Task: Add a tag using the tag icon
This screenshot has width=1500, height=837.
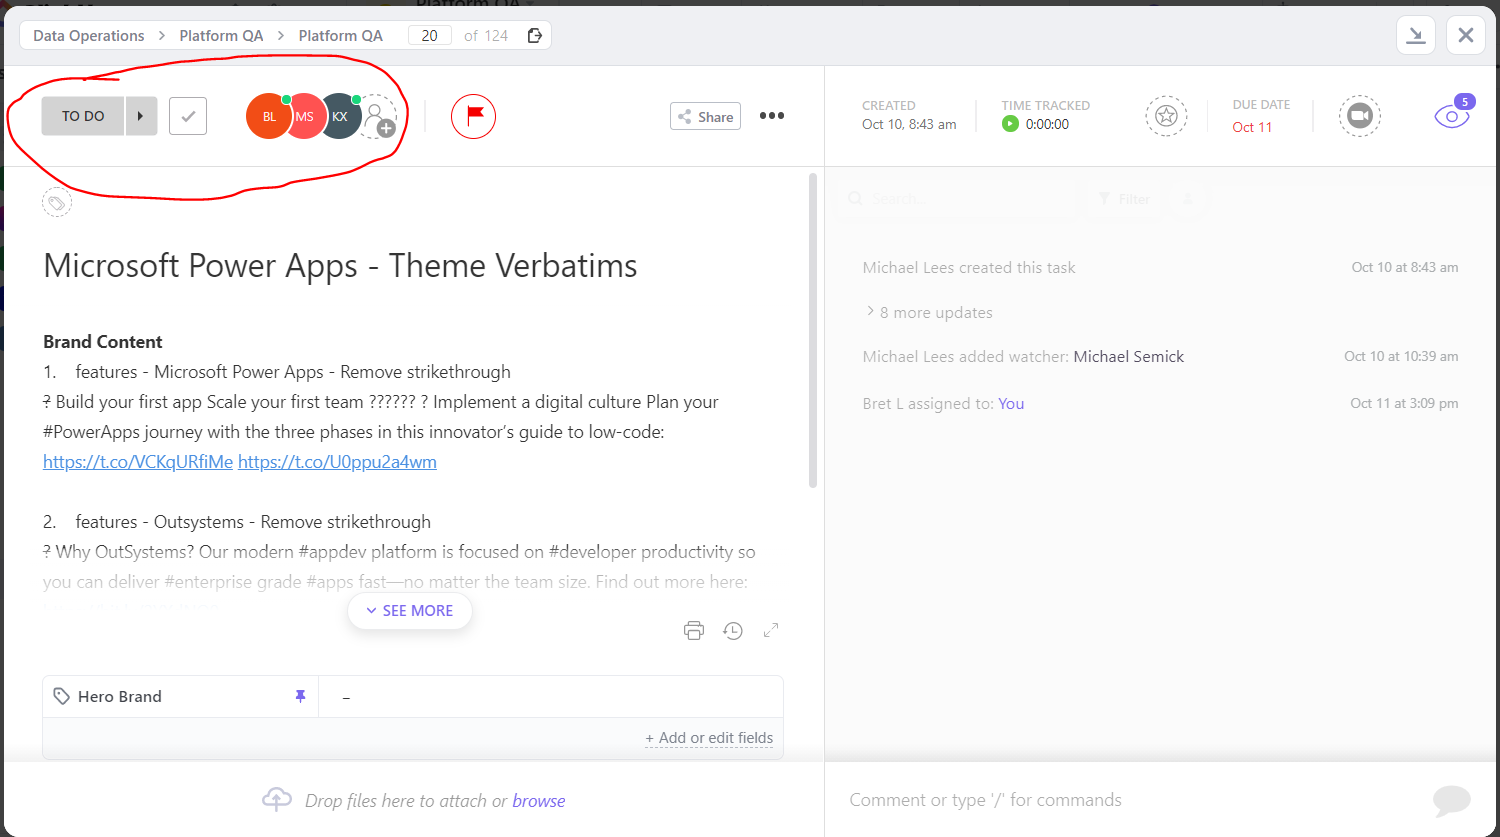Action: click(57, 203)
